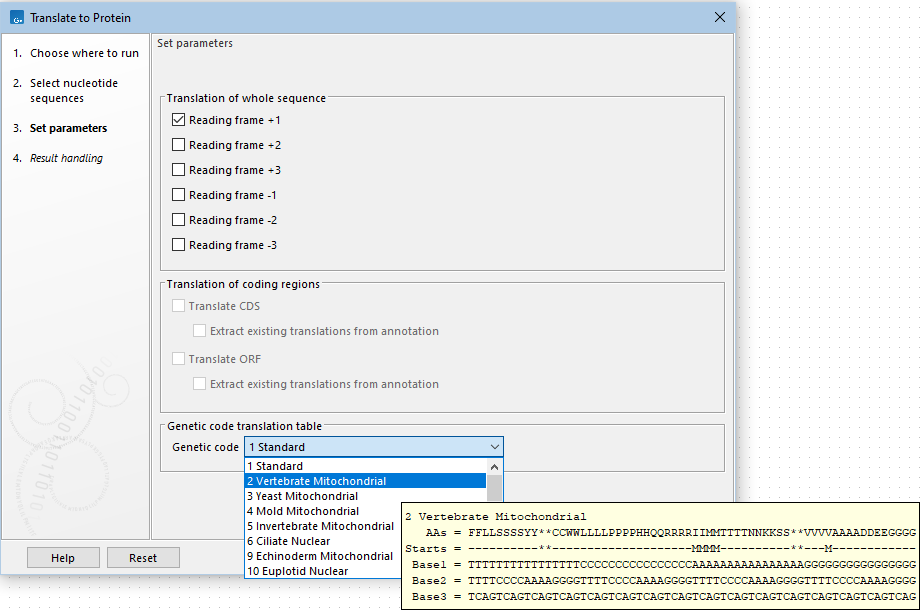The width and height of the screenshot is (921, 611).
Task: Close the Translate to Protein dialog
Action: [720, 18]
